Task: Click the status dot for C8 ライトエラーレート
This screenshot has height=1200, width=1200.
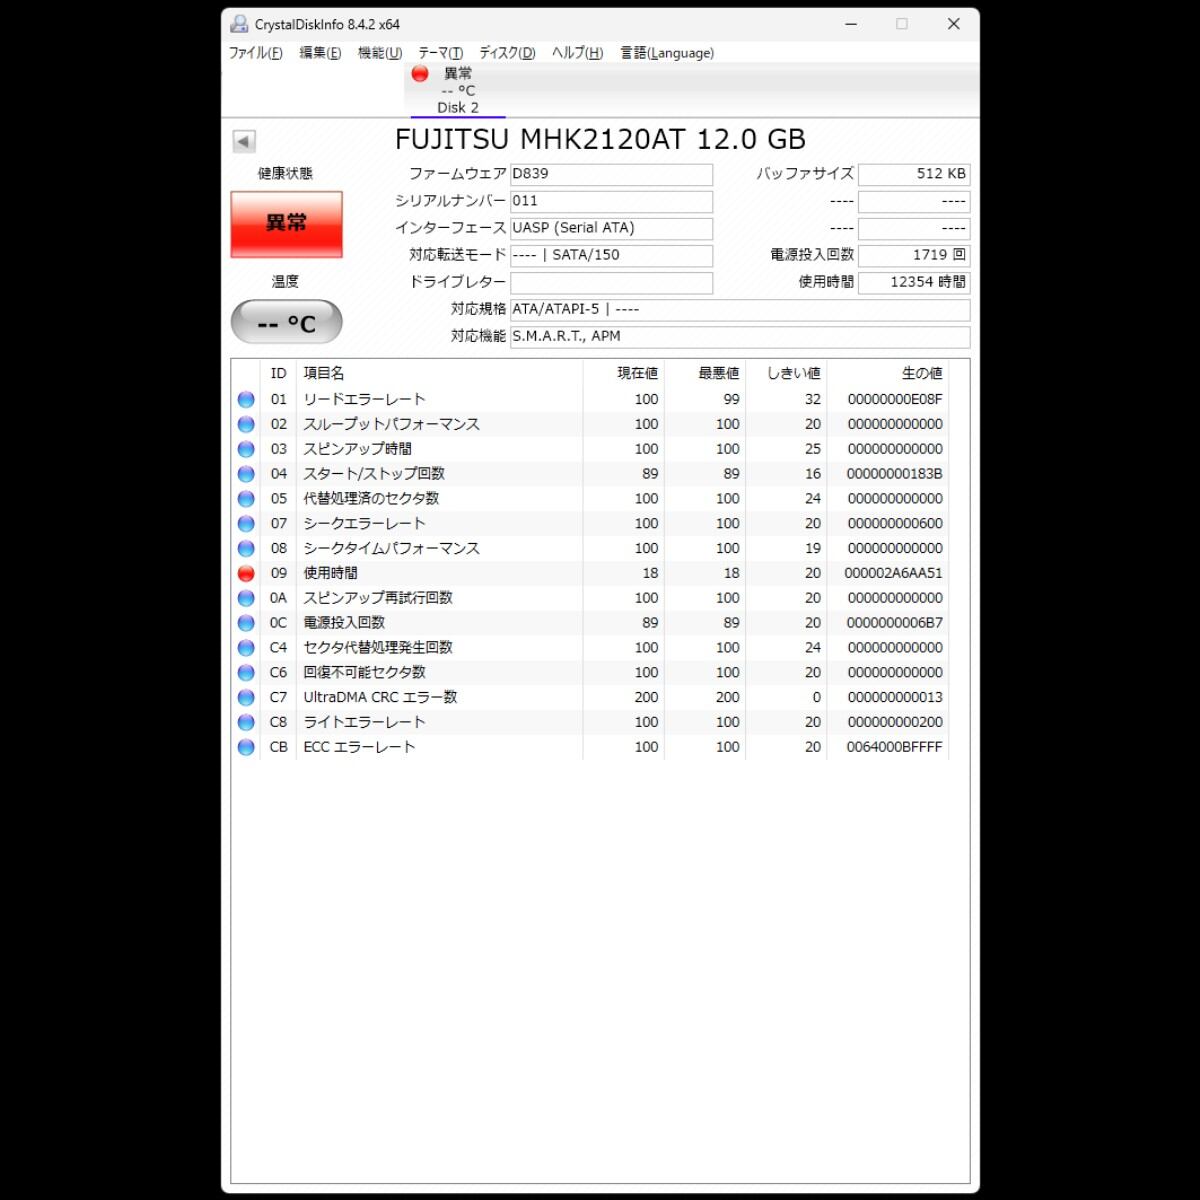Action: (x=246, y=722)
